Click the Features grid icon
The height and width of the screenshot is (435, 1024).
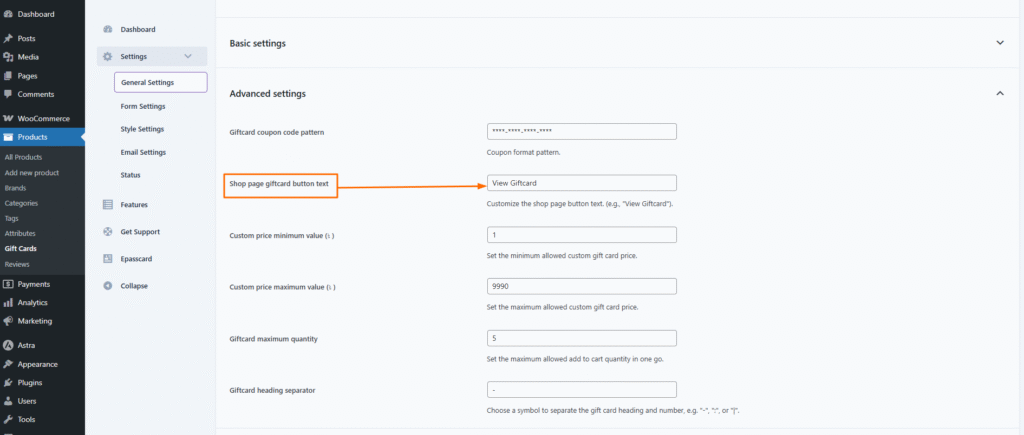point(108,204)
